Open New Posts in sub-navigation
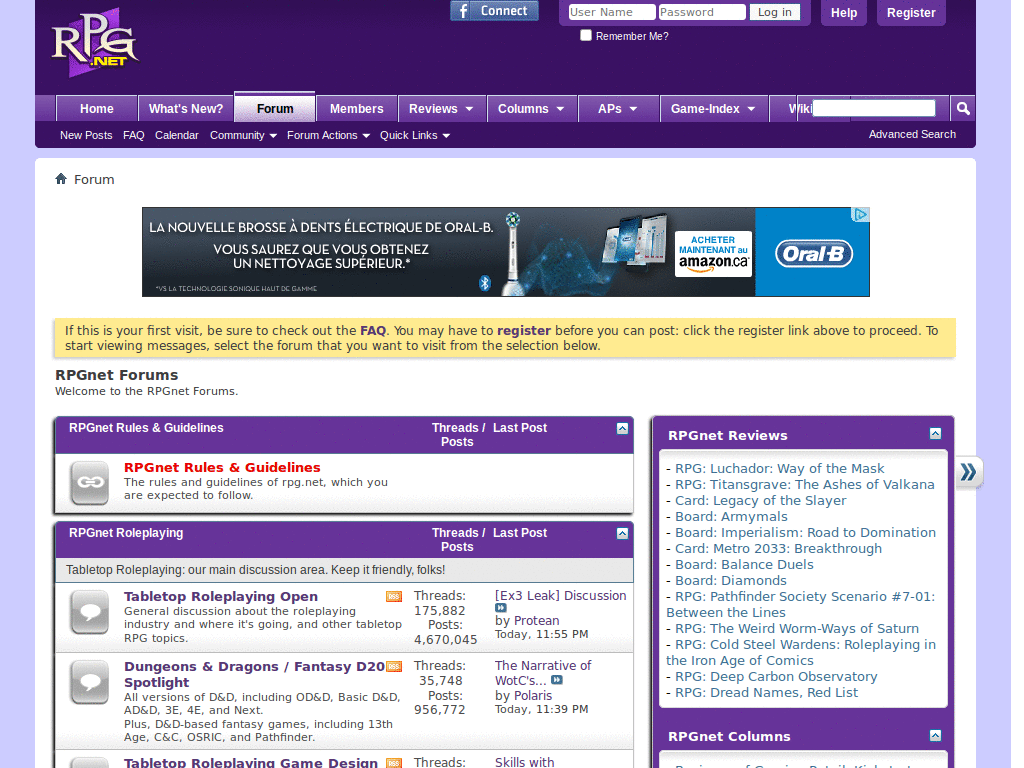 (x=86, y=135)
